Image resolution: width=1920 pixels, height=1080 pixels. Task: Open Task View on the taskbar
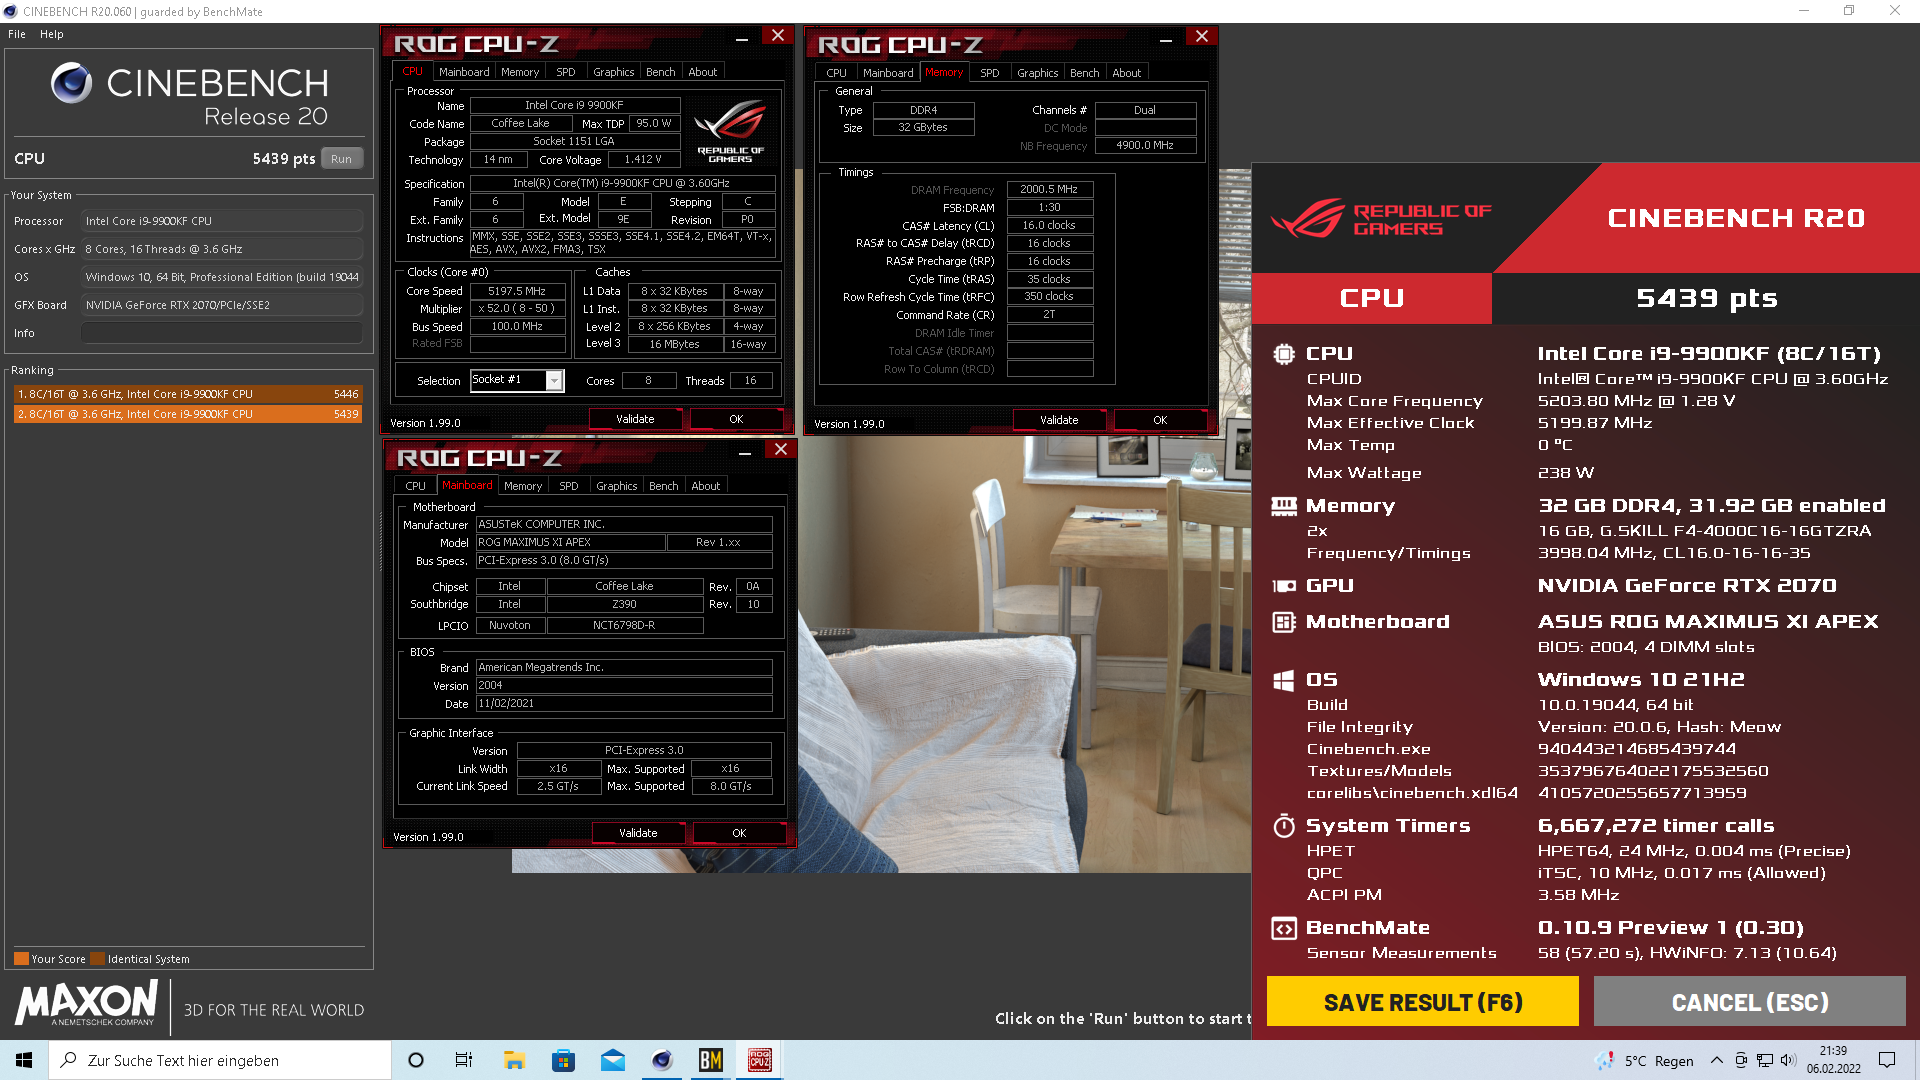[464, 1060]
